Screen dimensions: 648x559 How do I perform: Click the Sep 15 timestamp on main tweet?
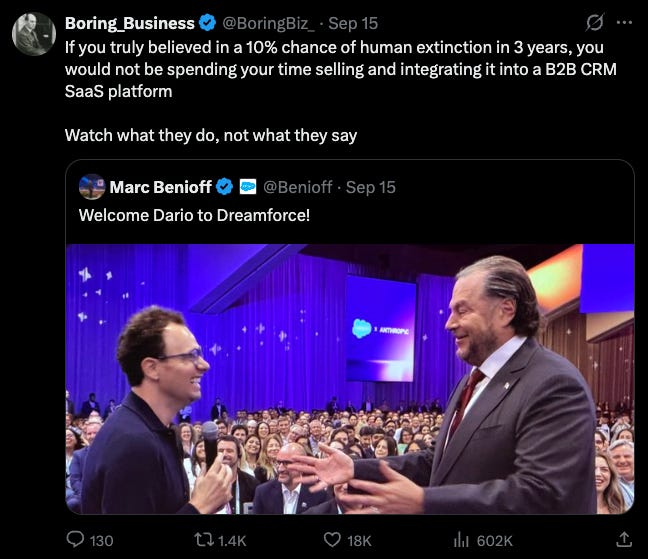coord(353,23)
